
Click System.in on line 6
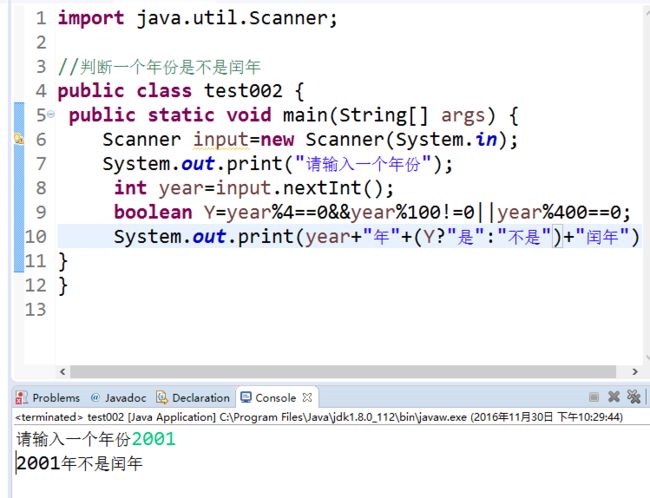coord(446,139)
